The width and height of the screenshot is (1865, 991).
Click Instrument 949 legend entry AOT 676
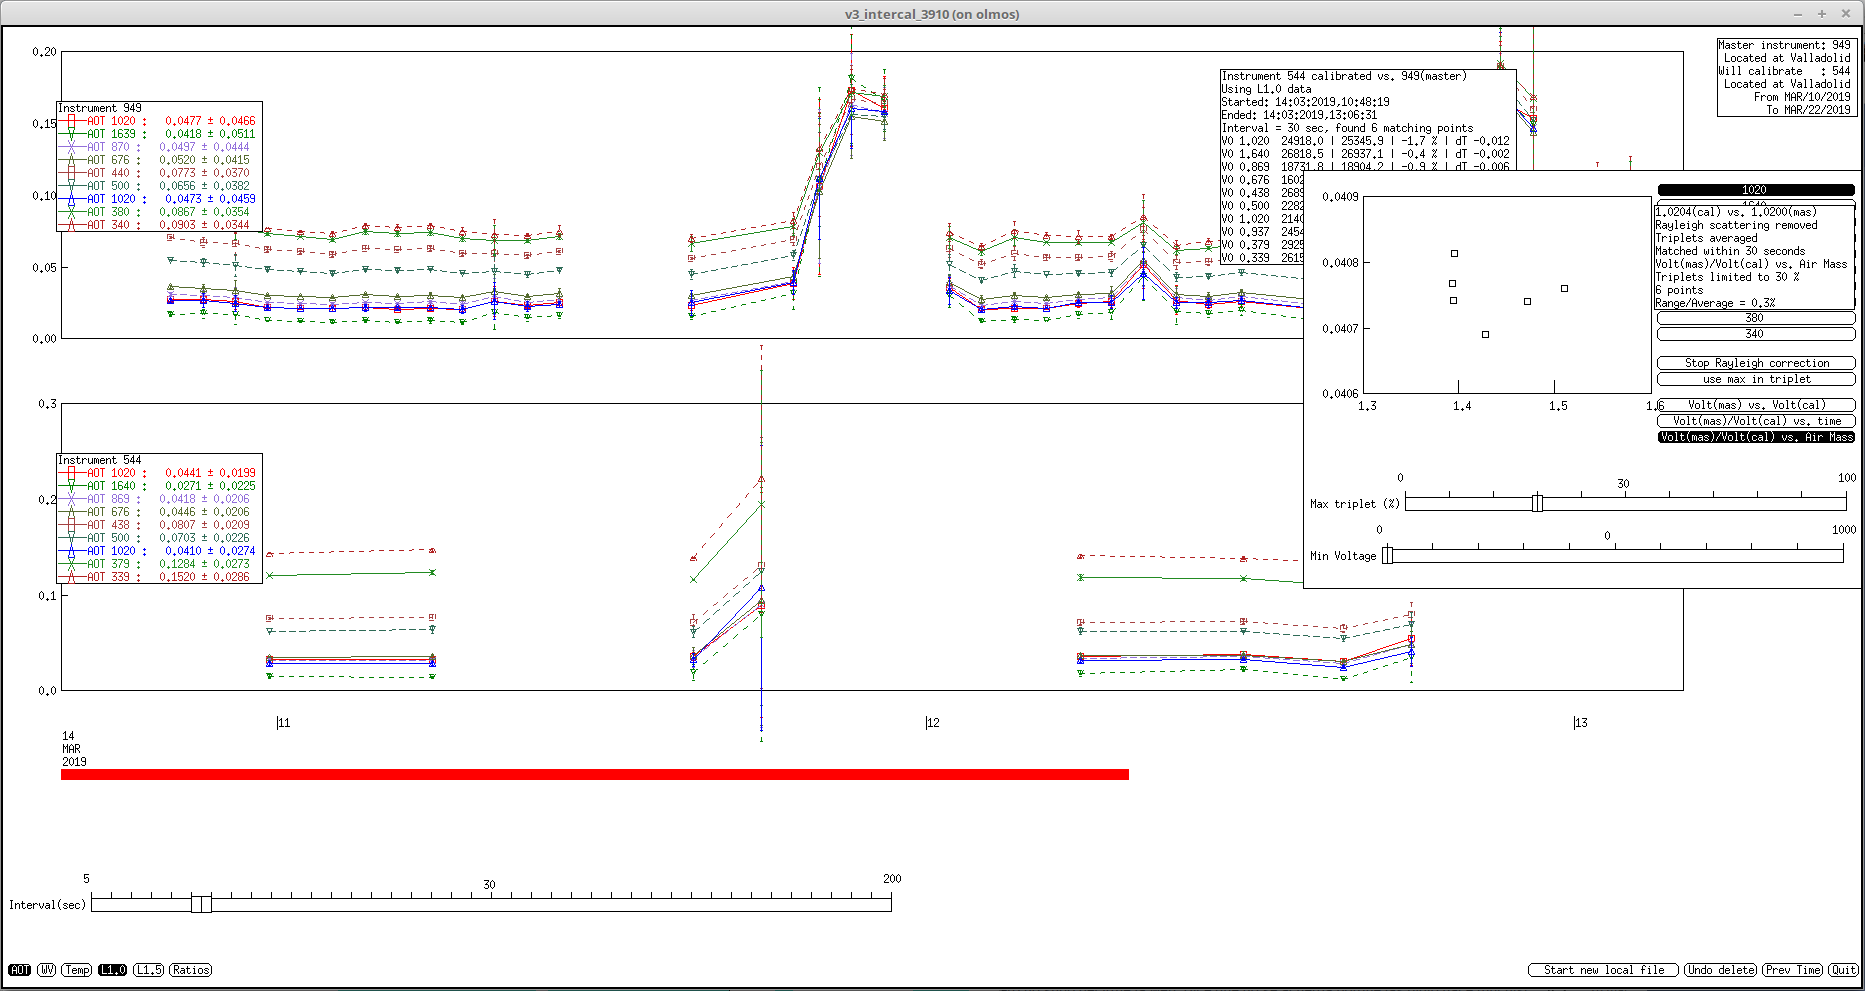click(160, 160)
